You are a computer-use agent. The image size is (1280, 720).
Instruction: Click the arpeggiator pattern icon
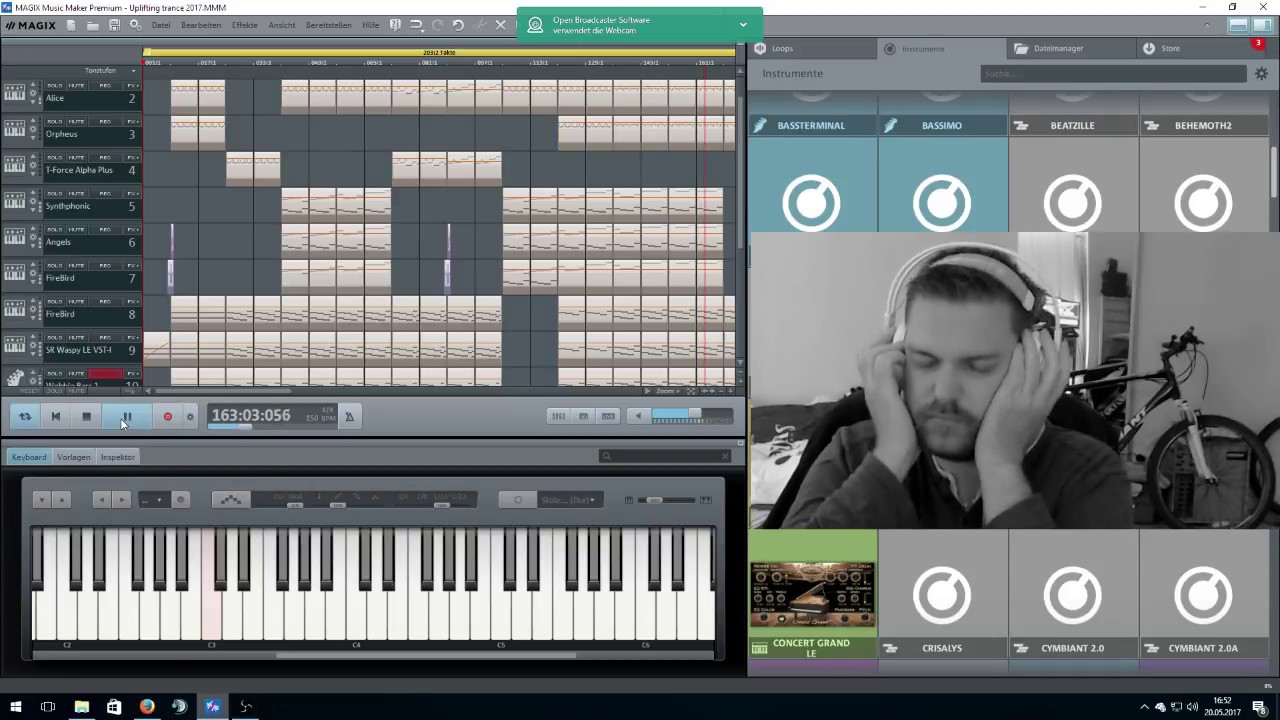point(230,499)
